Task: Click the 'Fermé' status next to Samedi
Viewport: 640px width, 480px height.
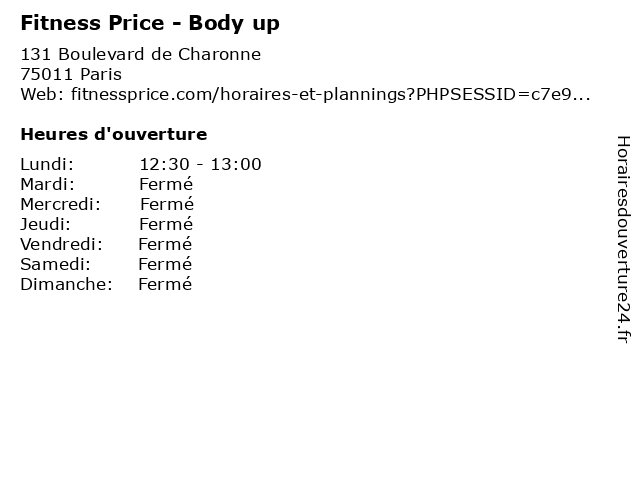Action: tap(165, 264)
